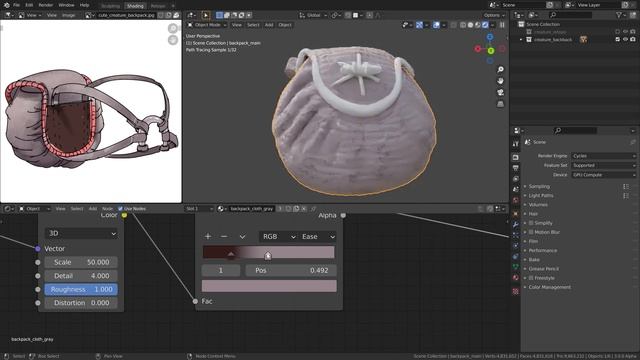Open Render Engine Cycles dropdown
Screen dimensions: 640x360
(x=603, y=156)
